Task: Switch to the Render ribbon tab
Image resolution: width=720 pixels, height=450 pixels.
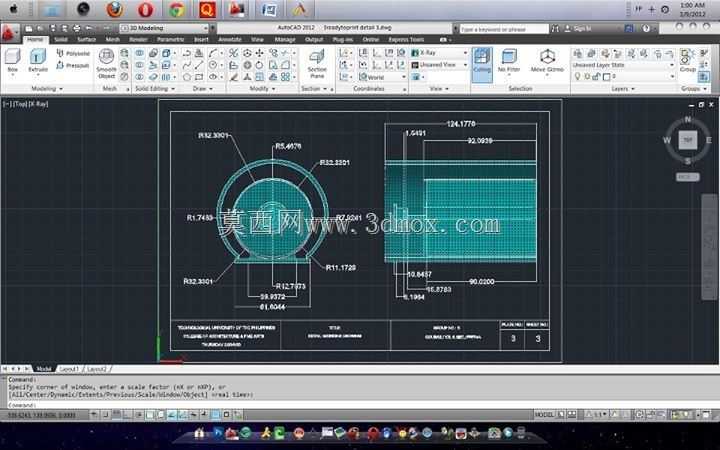Action: tap(138, 39)
